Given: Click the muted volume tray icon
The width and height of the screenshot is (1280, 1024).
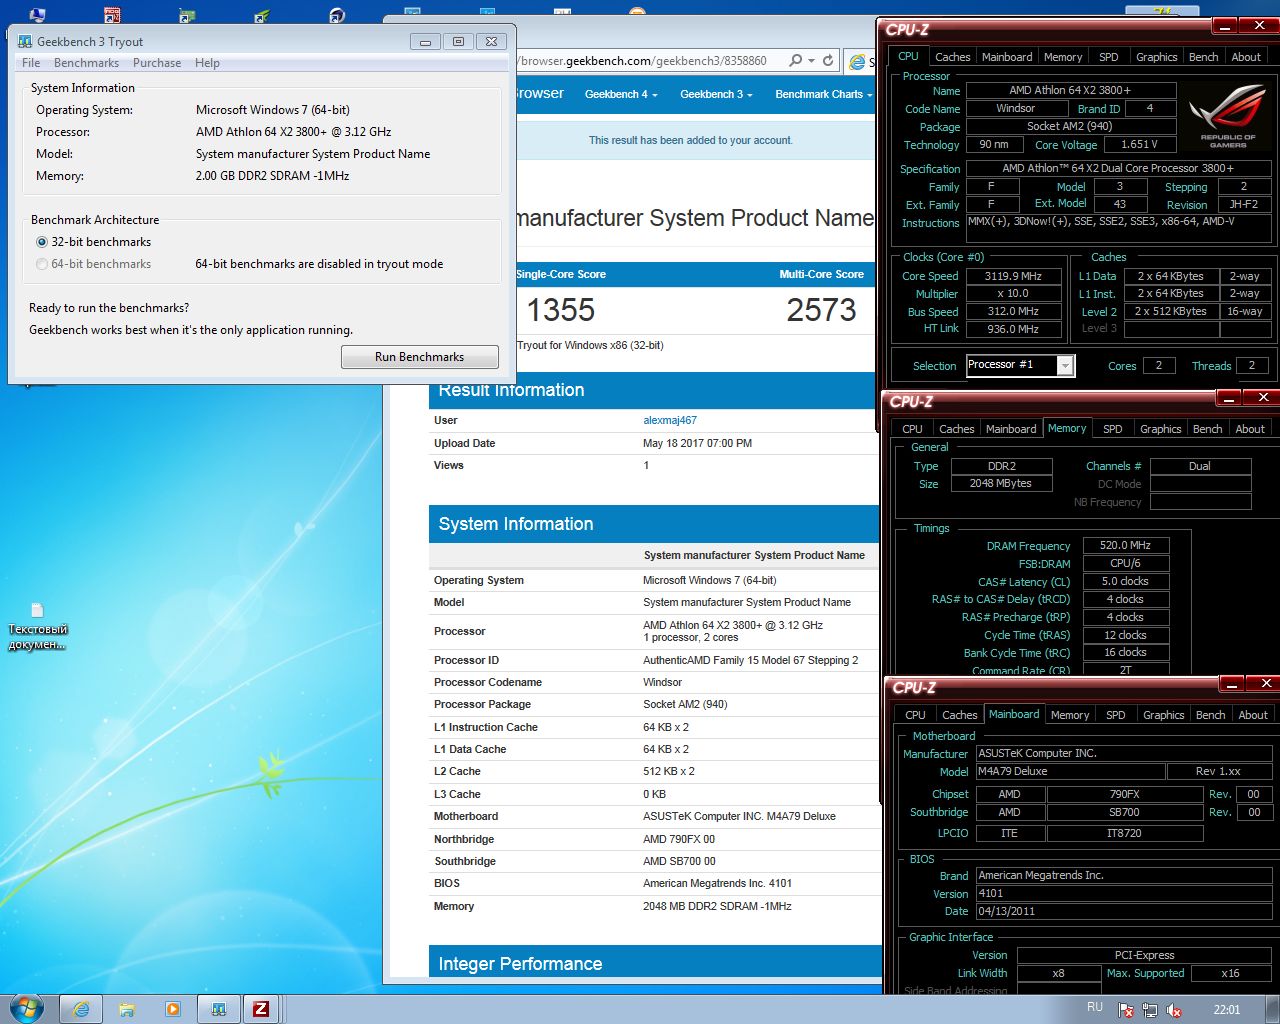Looking at the screenshot, I should [x=1174, y=1010].
